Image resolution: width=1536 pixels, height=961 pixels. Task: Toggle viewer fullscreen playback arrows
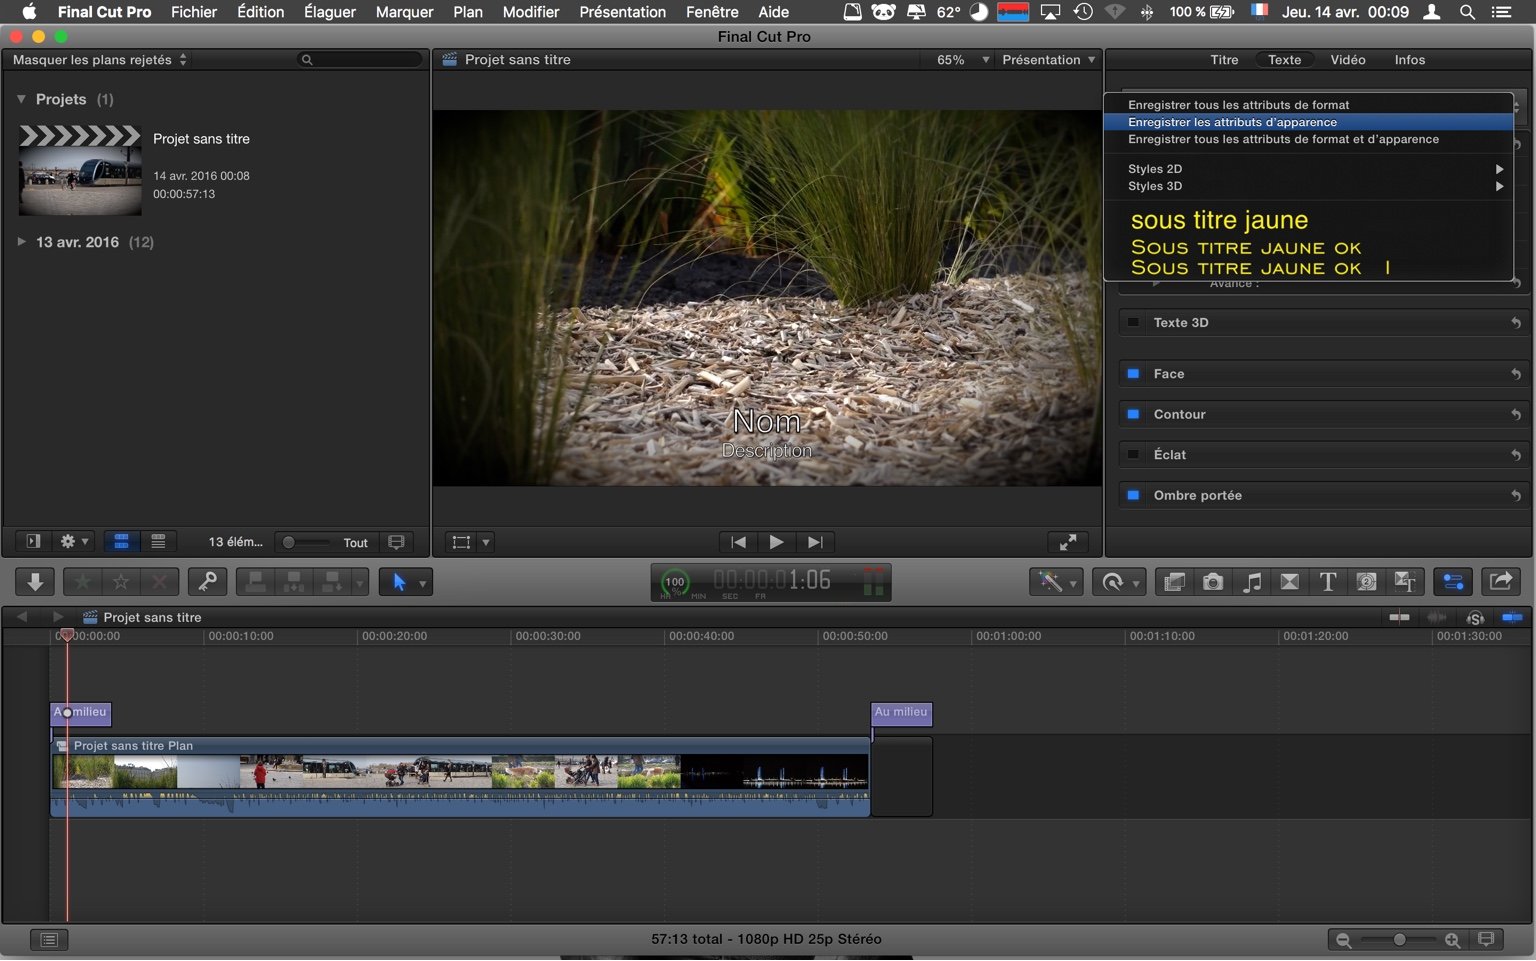(1068, 542)
